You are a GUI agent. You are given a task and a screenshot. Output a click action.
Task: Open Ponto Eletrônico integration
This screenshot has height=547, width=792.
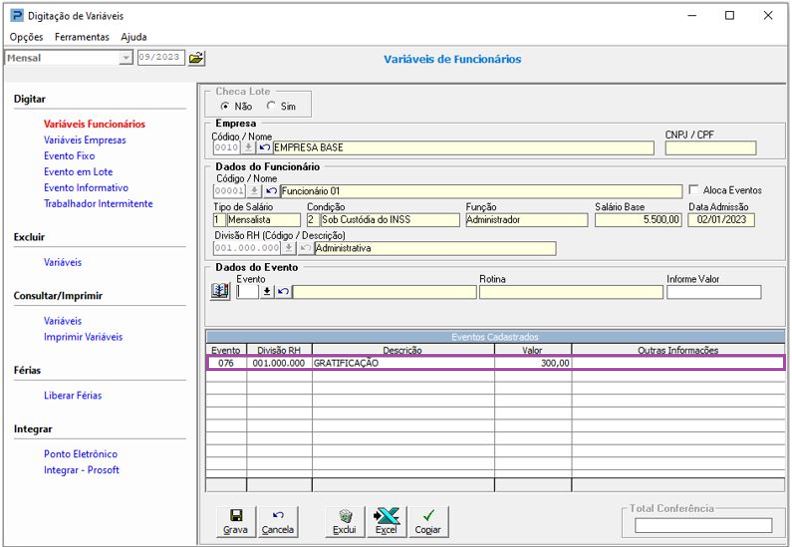click(x=80, y=454)
